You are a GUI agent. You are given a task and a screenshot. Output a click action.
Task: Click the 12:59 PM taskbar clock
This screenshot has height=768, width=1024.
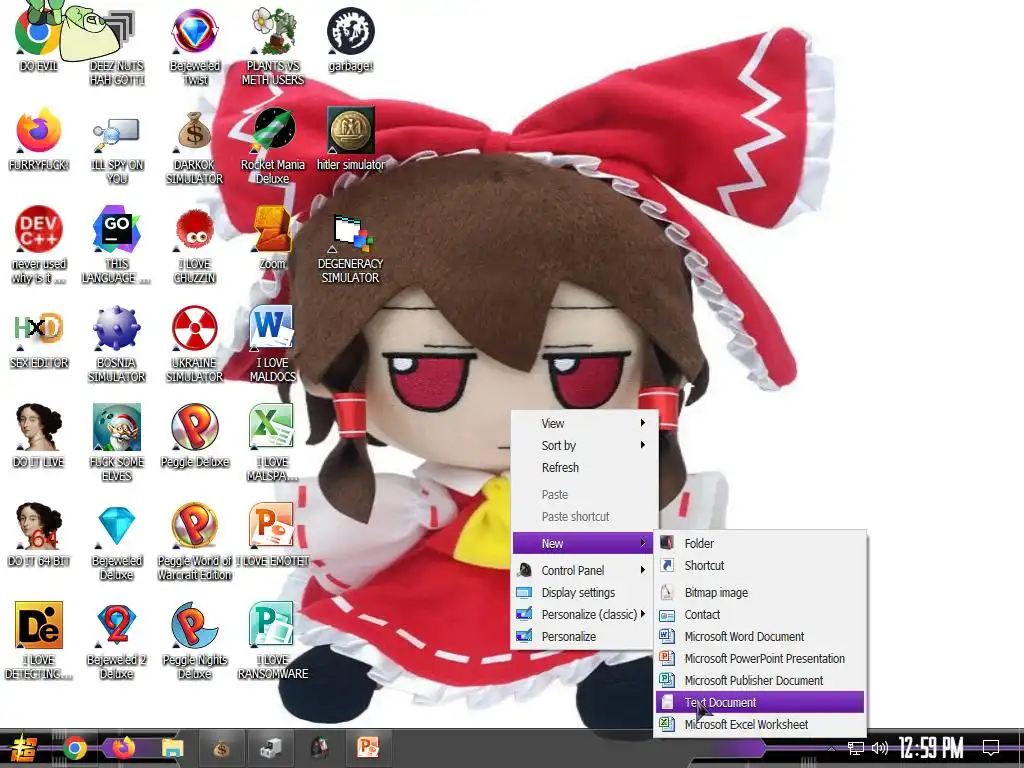pyautogui.click(x=931, y=748)
